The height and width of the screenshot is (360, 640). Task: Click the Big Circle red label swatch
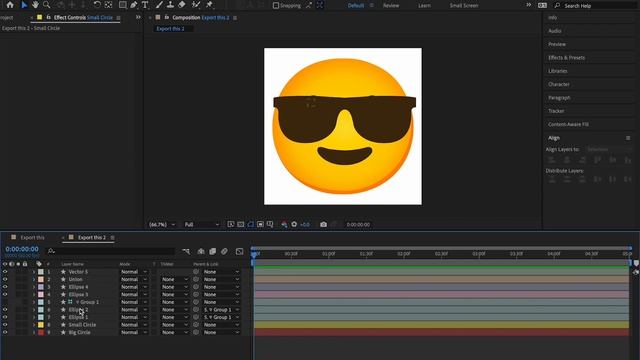click(x=41, y=332)
